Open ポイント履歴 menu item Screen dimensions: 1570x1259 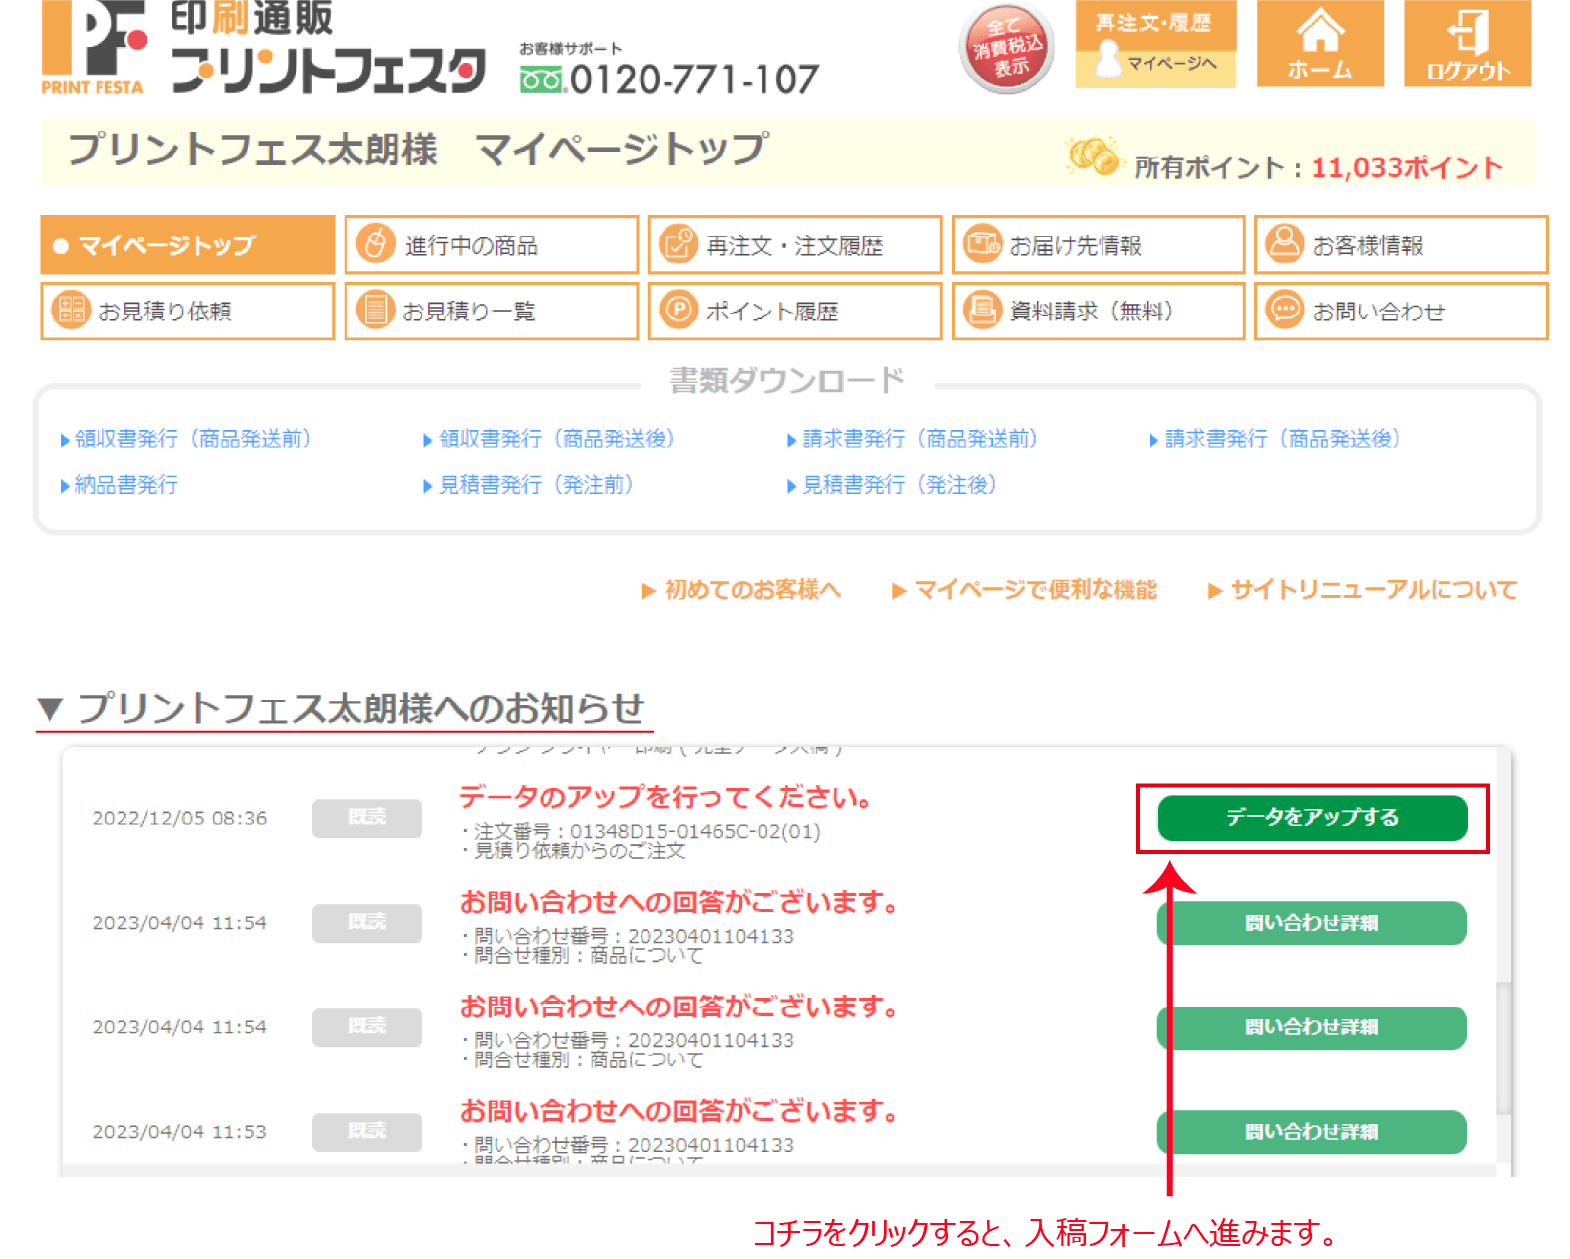tap(795, 311)
